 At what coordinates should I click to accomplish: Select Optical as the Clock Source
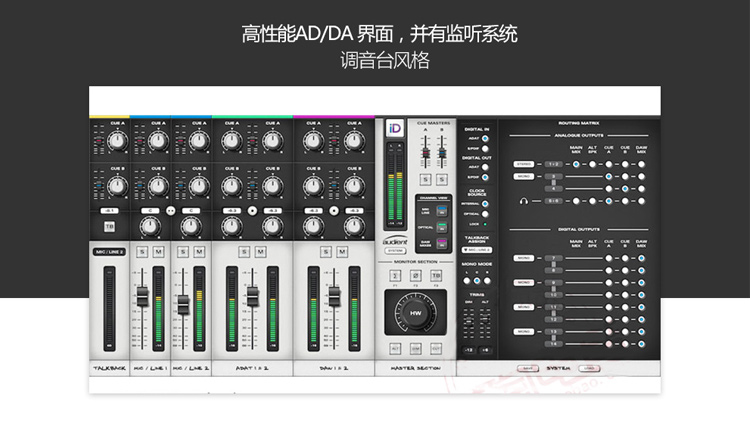(485, 214)
